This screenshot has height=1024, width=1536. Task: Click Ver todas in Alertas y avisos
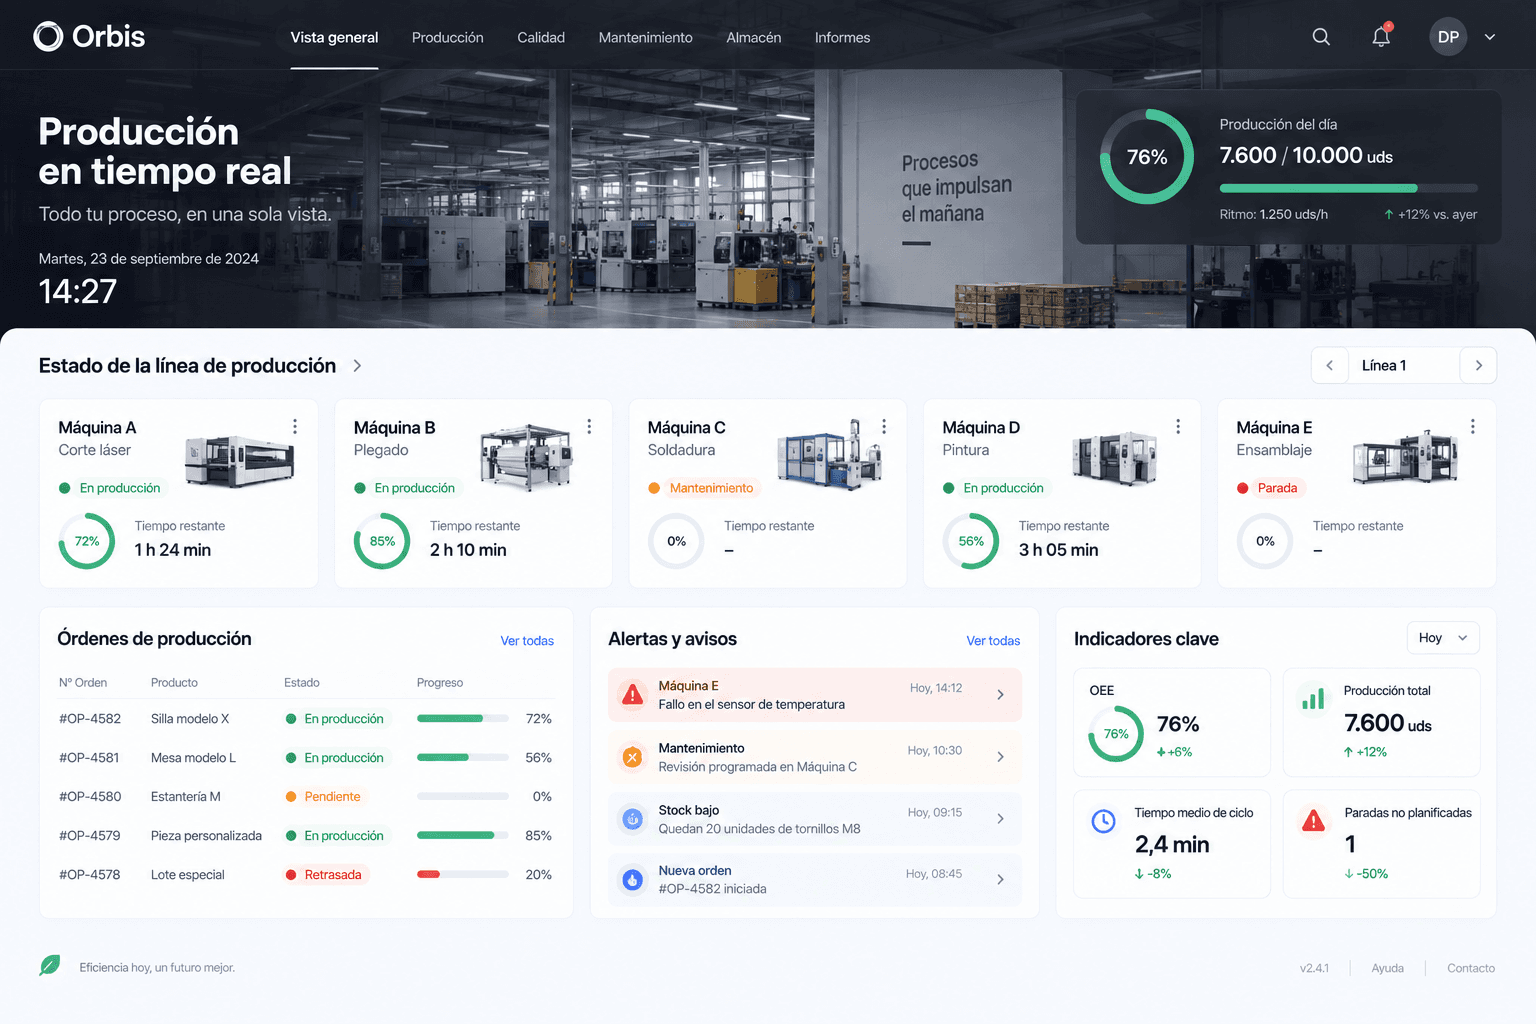993,641
